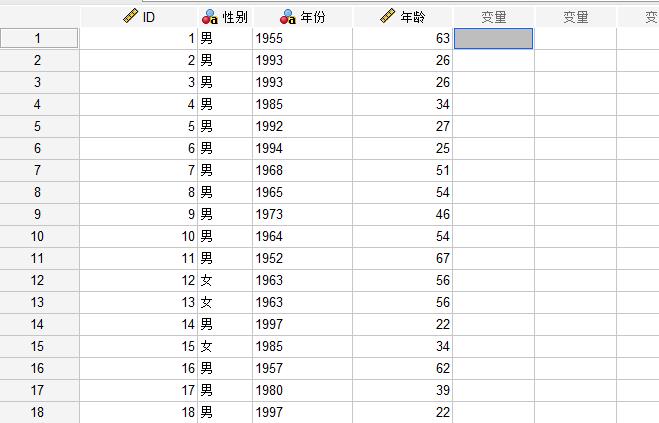Click the 年份 cell showing 1980
This screenshot has width=659, height=423.
pos(302,391)
